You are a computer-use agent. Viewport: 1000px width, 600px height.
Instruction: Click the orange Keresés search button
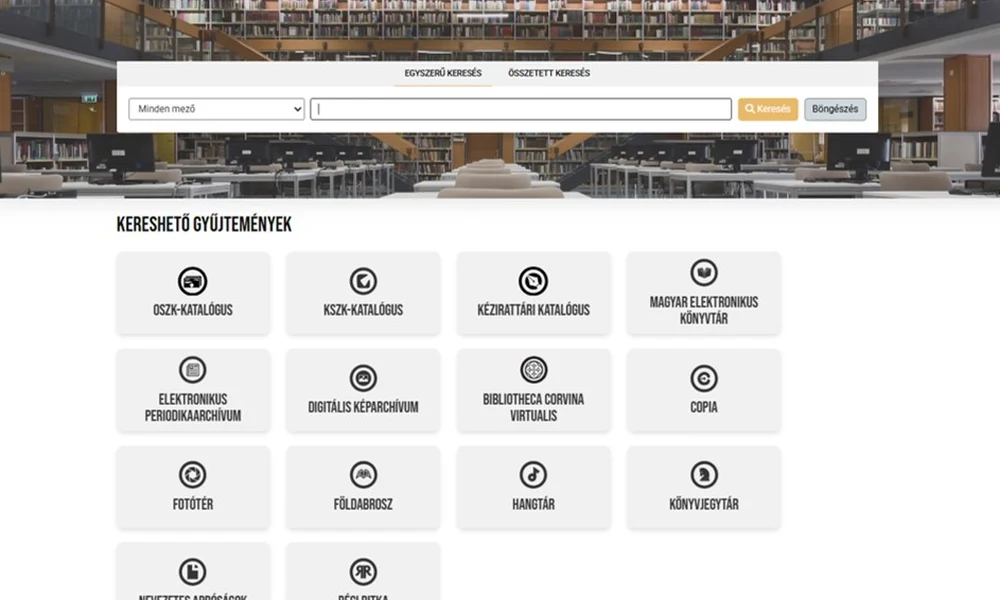767,109
